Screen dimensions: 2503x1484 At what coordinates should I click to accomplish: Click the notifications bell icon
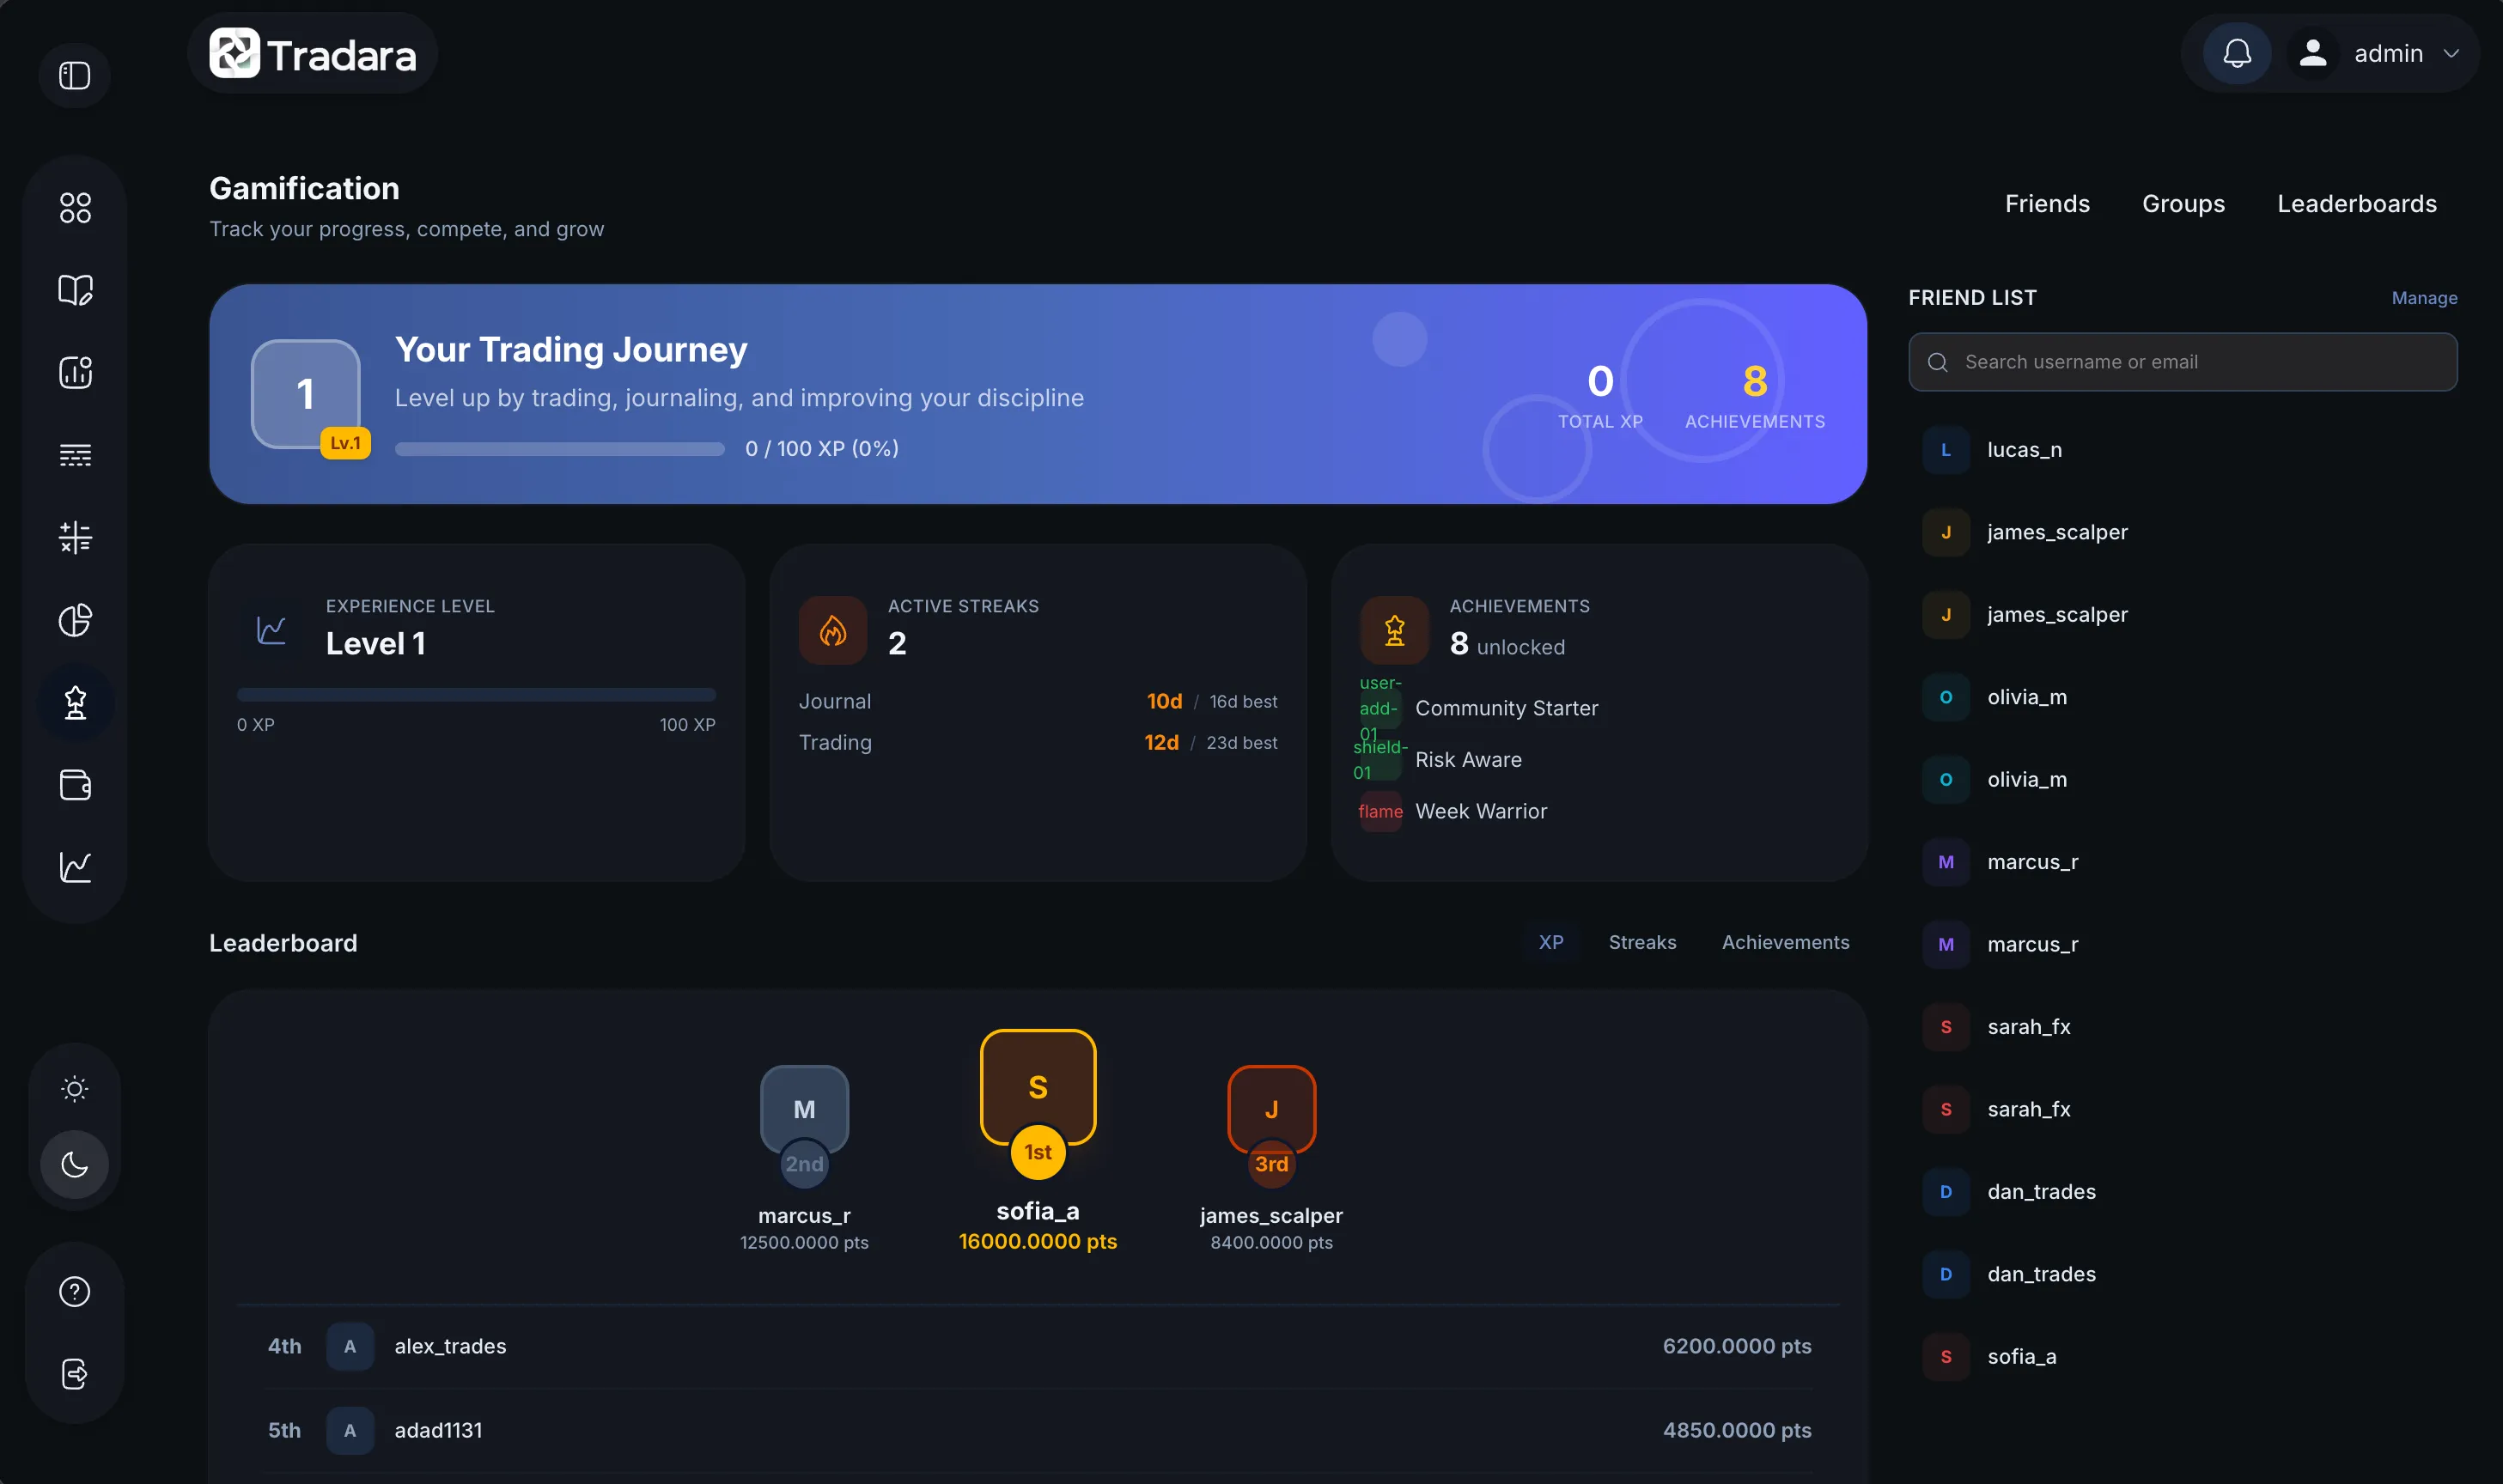[x=2236, y=53]
